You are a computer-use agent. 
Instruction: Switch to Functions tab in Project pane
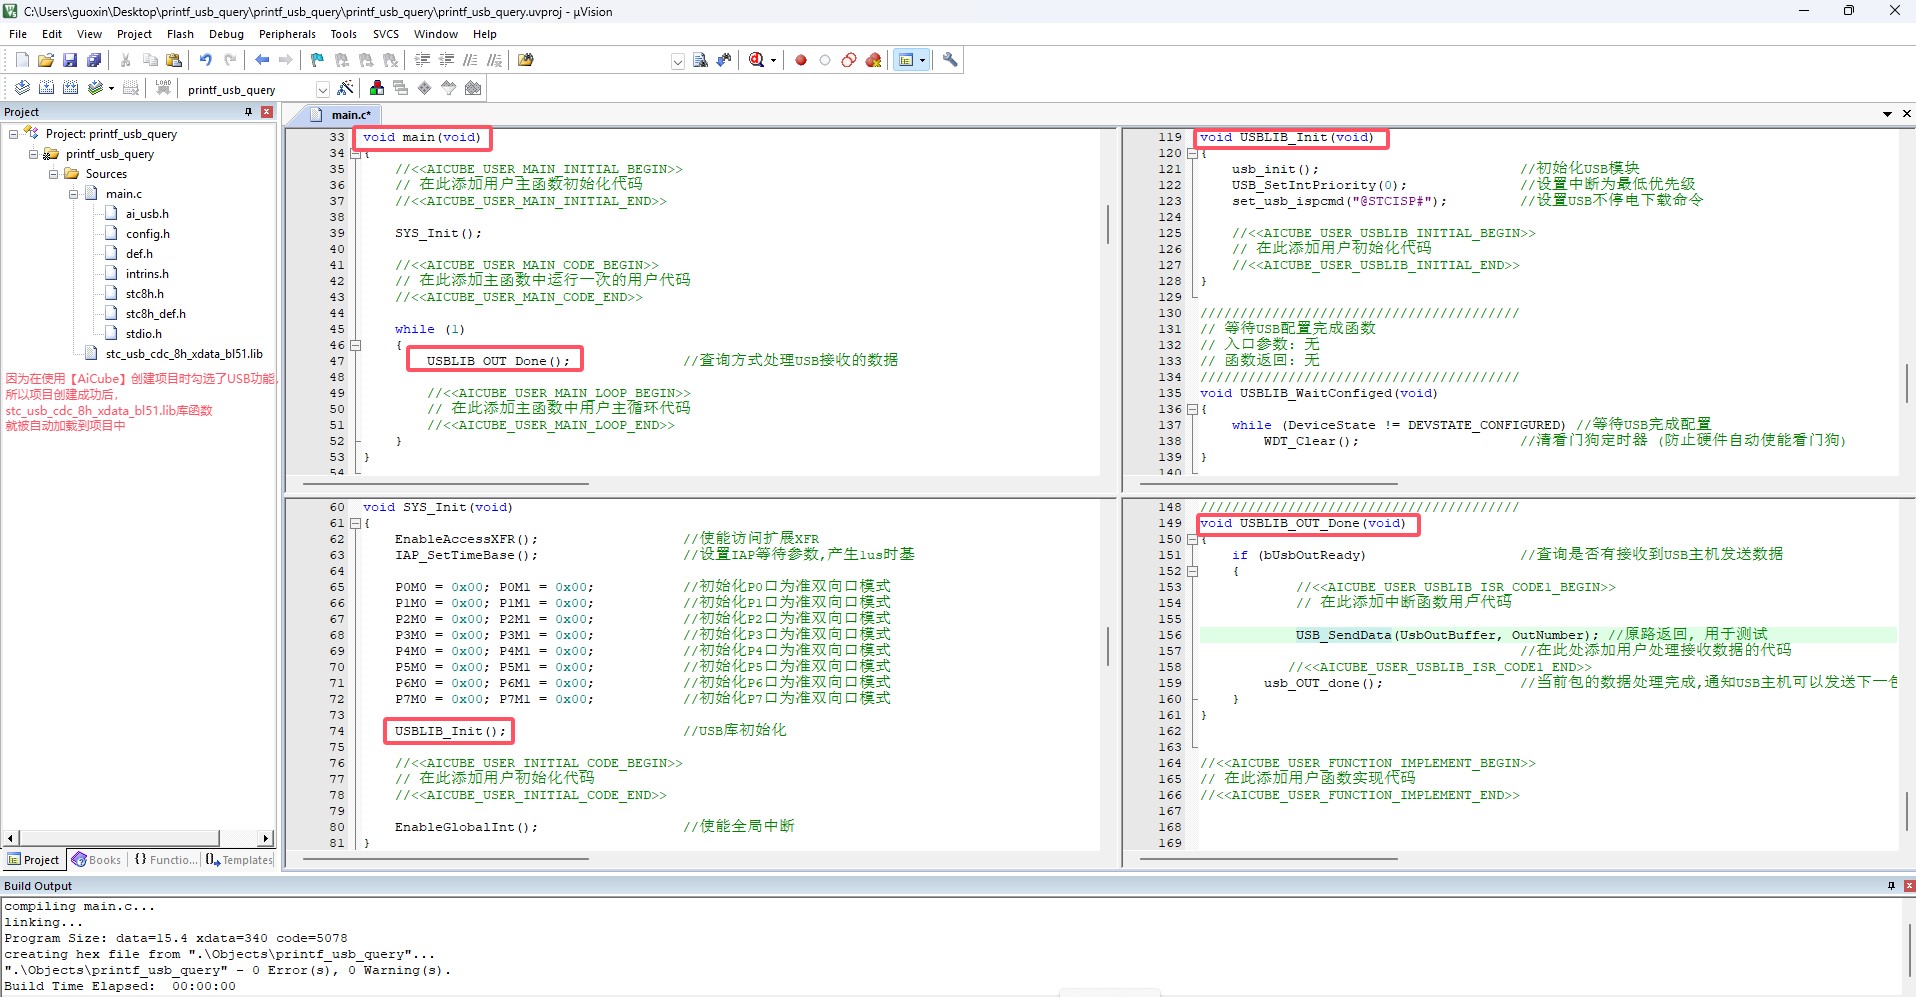pos(166,860)
